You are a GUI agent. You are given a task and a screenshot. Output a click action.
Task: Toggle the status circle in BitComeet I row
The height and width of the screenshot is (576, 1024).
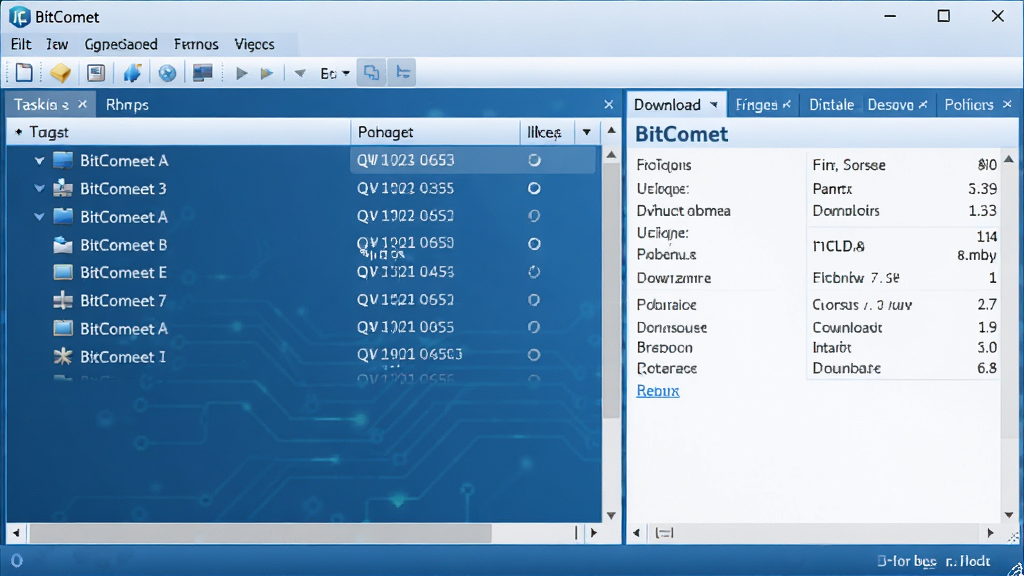coord(534,355)
